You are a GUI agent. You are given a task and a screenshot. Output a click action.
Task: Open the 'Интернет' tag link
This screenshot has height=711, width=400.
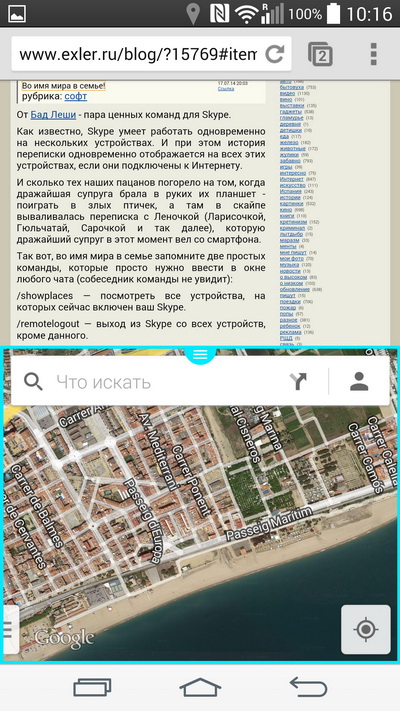coord(291,179)
